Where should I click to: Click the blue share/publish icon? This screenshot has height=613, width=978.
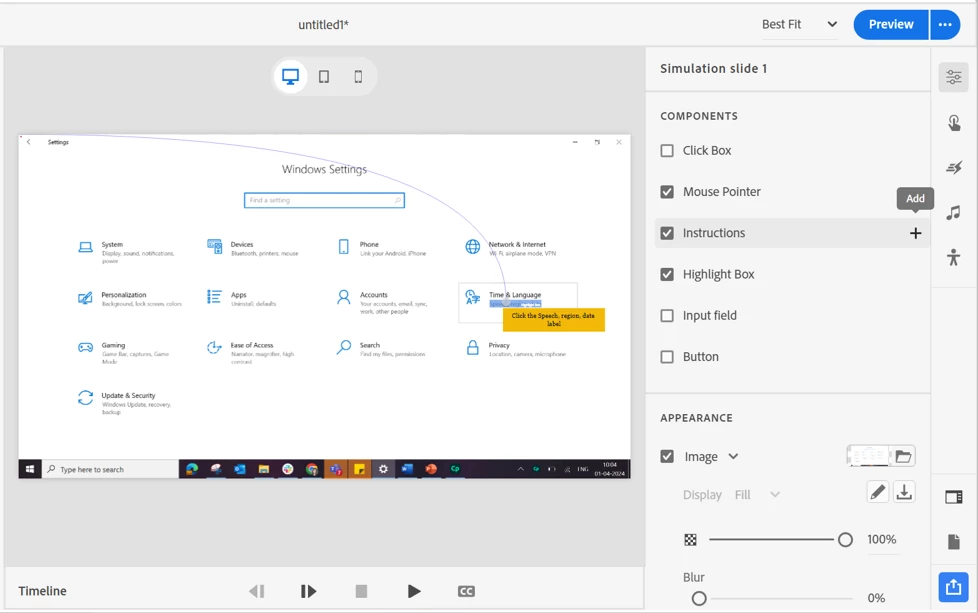954,587
